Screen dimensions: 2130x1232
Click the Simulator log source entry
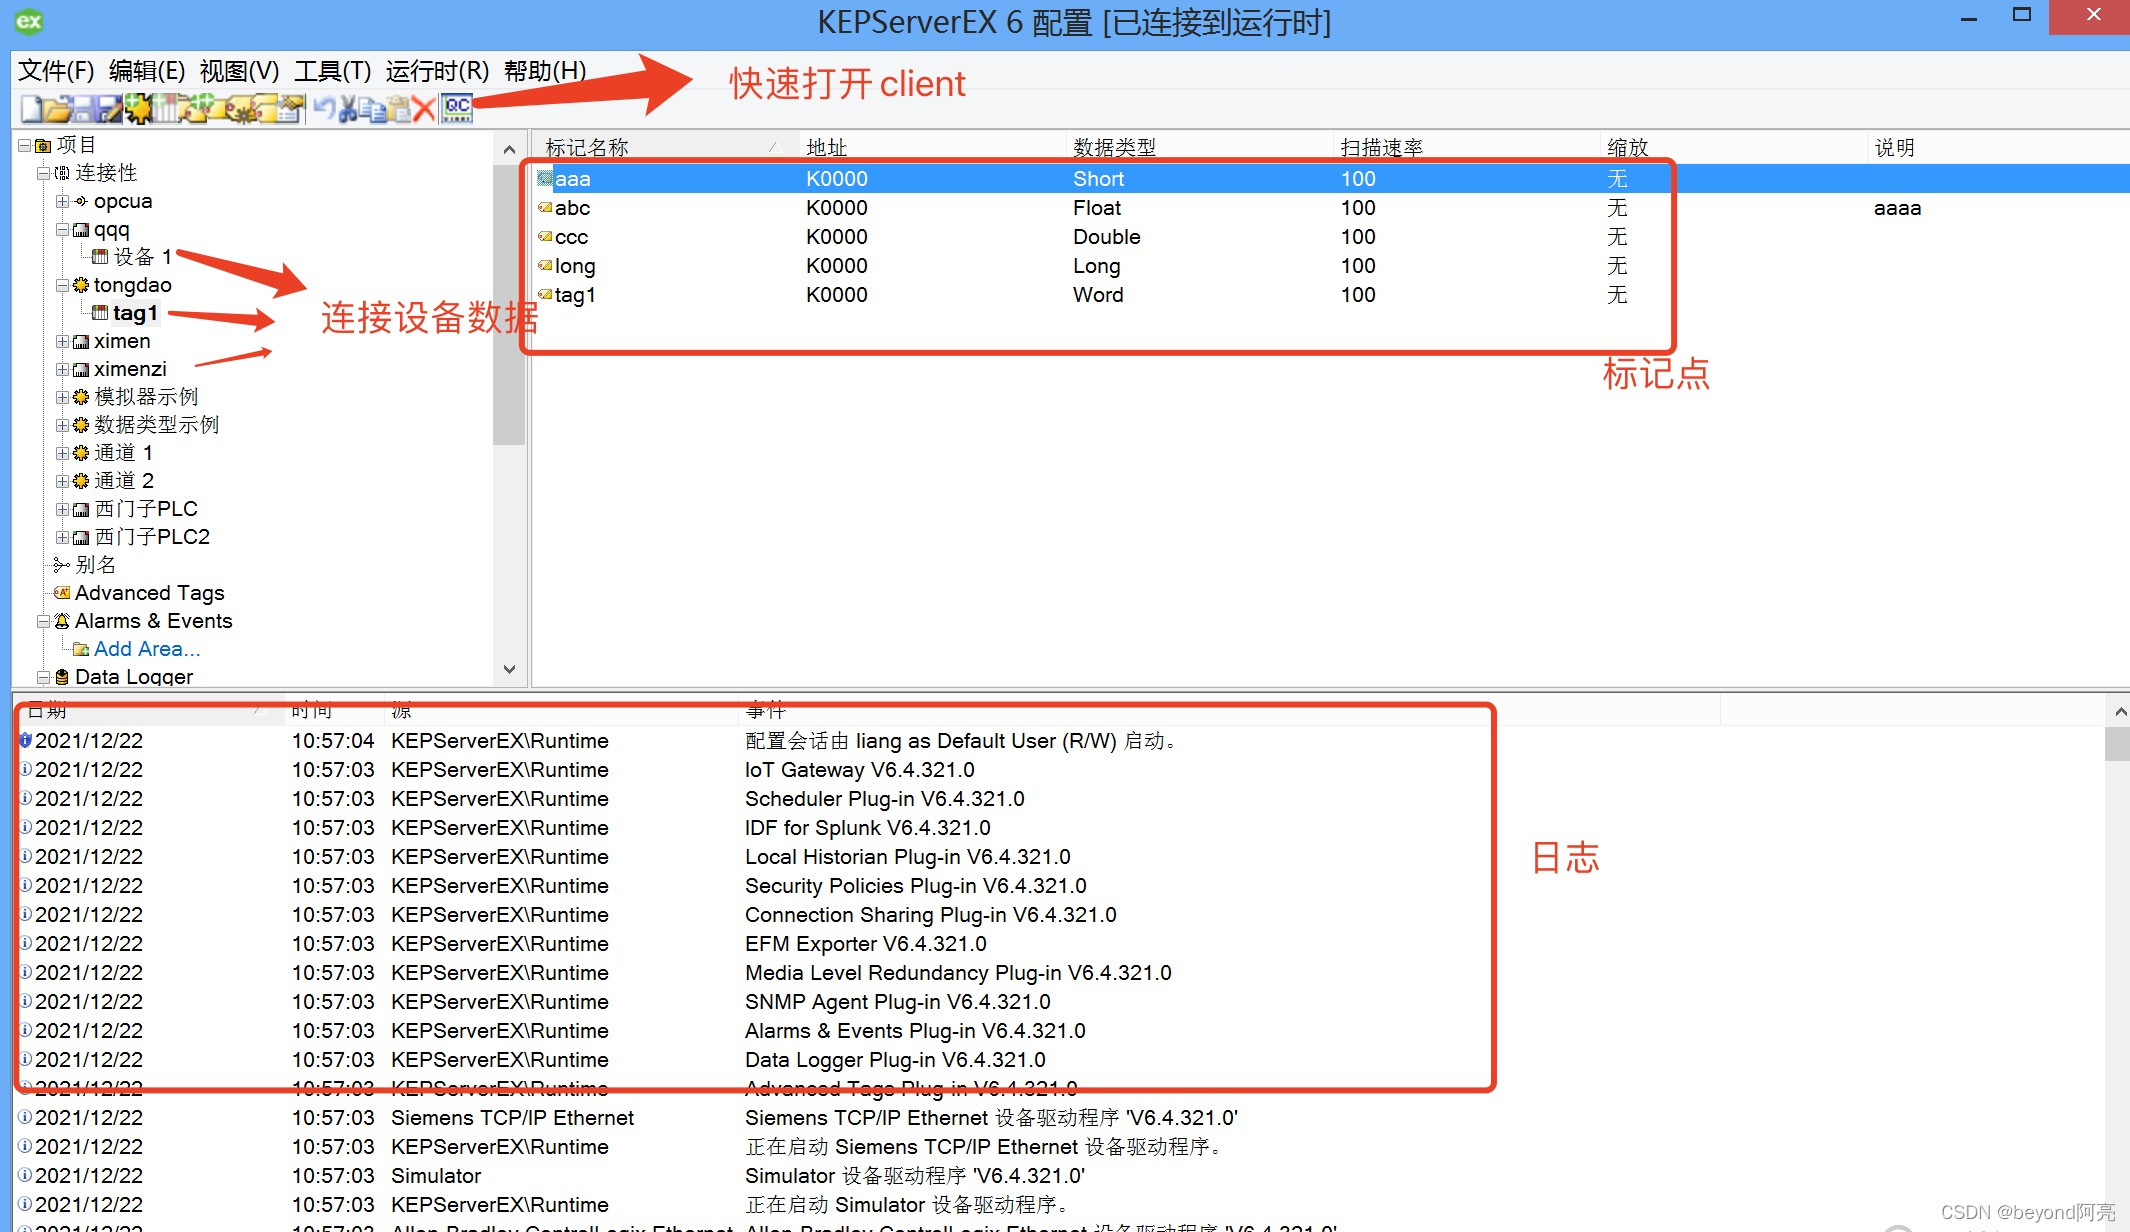[x=436, y=1176]
